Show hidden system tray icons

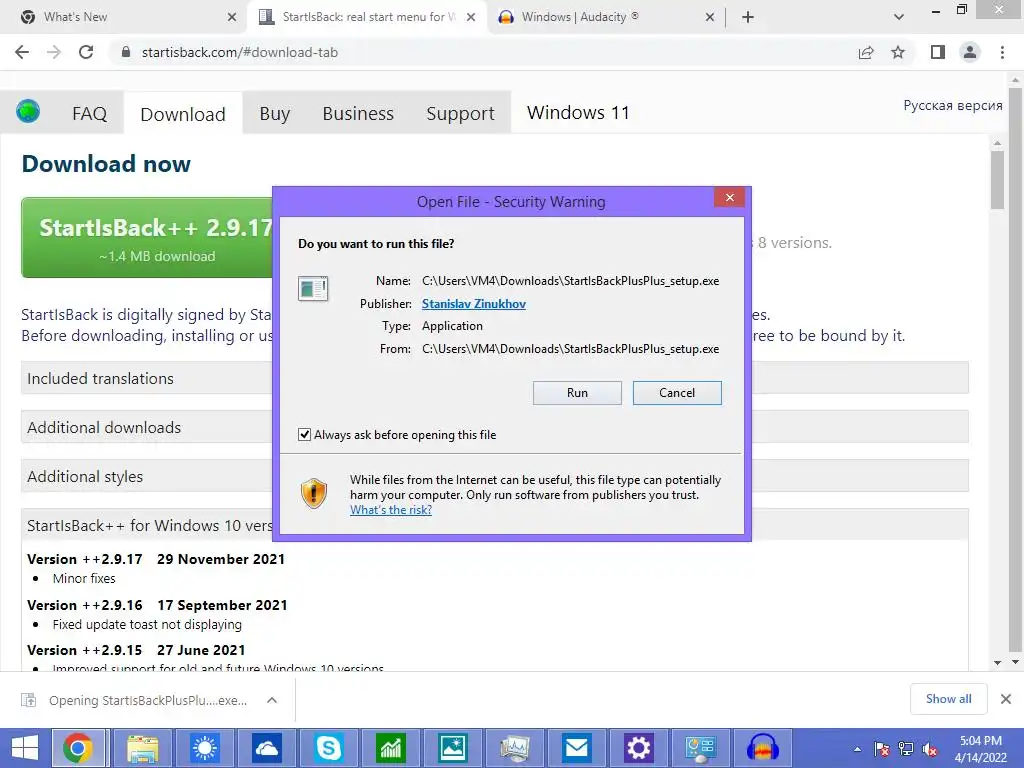pos(857,749)
